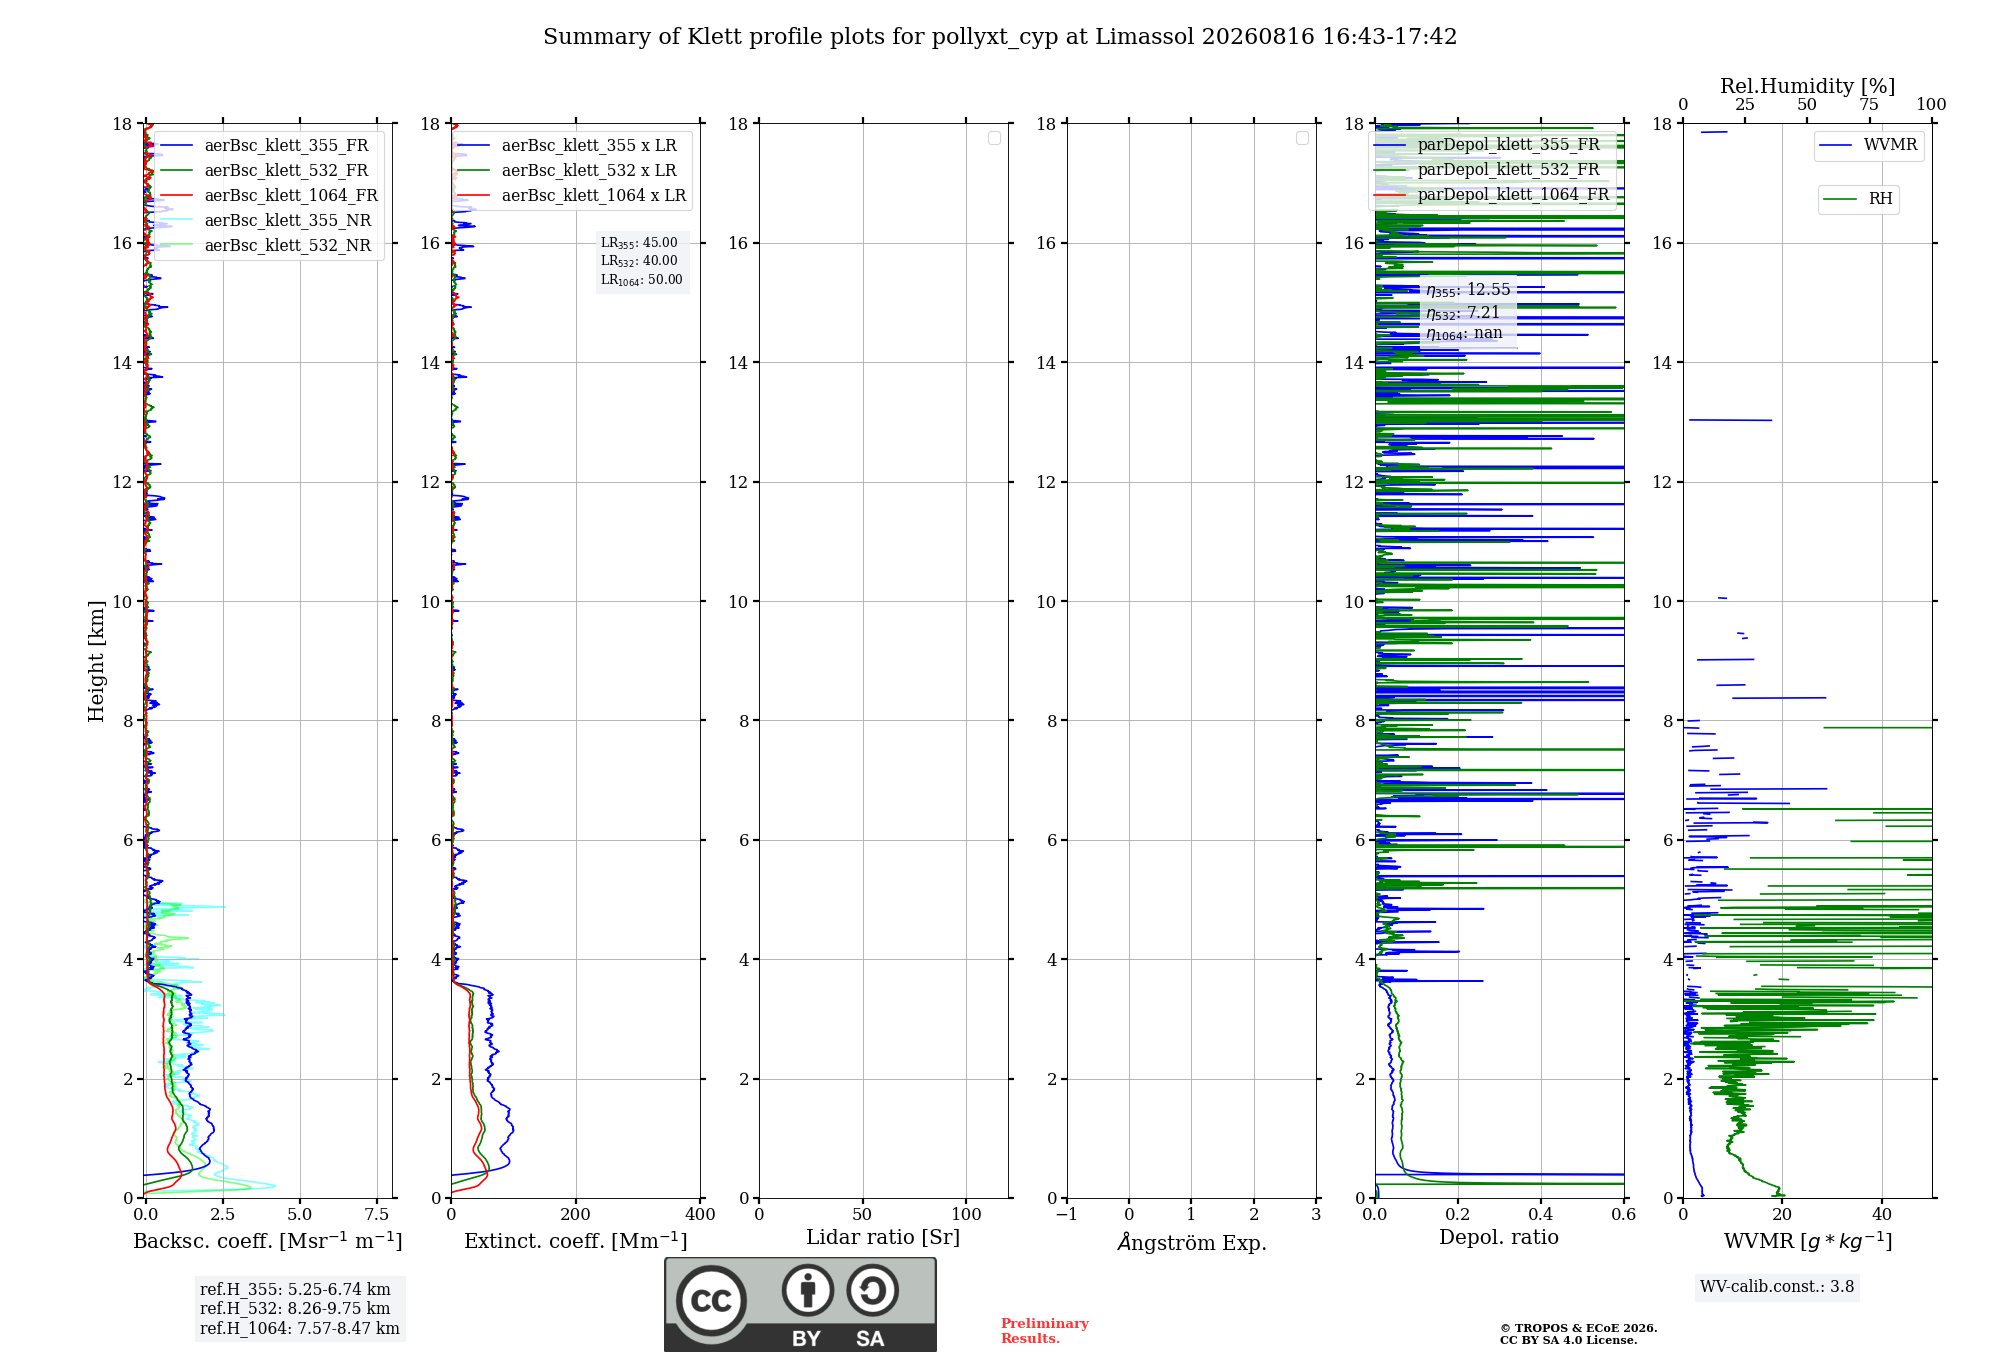Click the 'BY' label in the license badge
This screenshot has height=1360, width=2000.
tap(806, 1339)
